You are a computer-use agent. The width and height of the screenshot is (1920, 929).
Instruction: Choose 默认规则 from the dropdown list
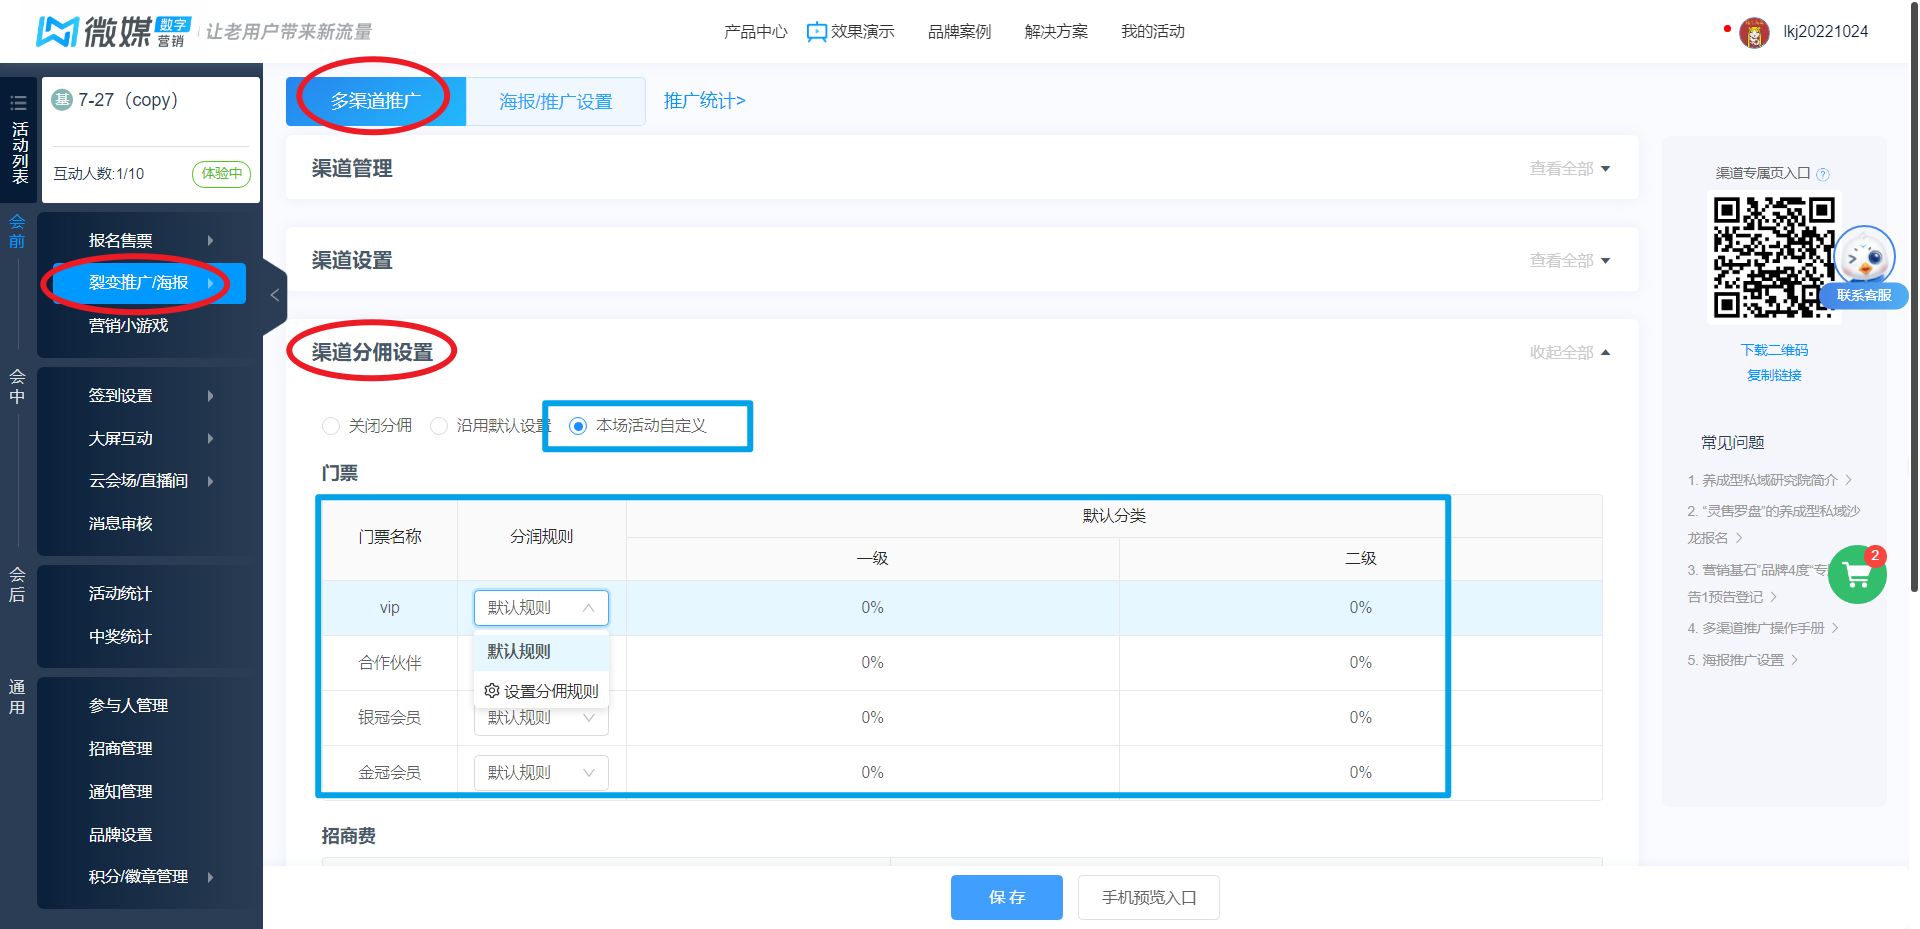click(541, 652)
